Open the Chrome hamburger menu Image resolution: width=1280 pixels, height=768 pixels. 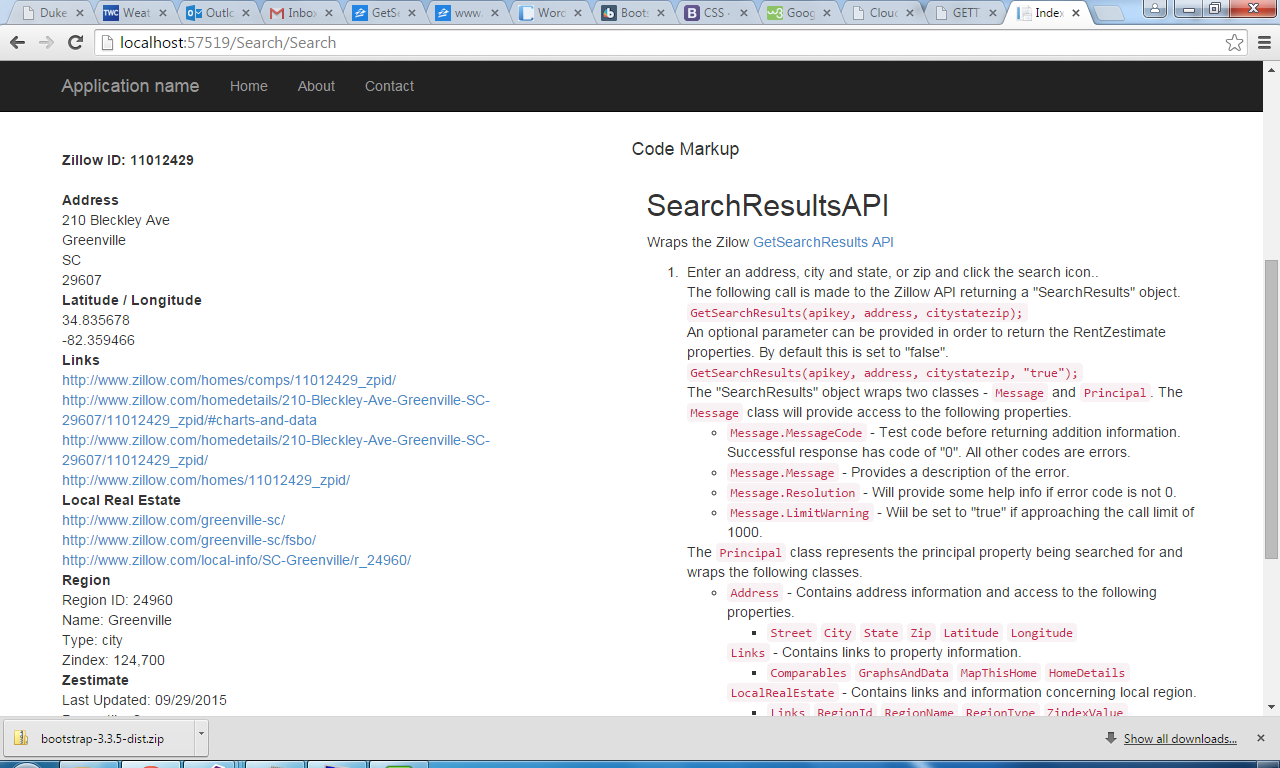pyautogui.click(x=1264, y=43)
